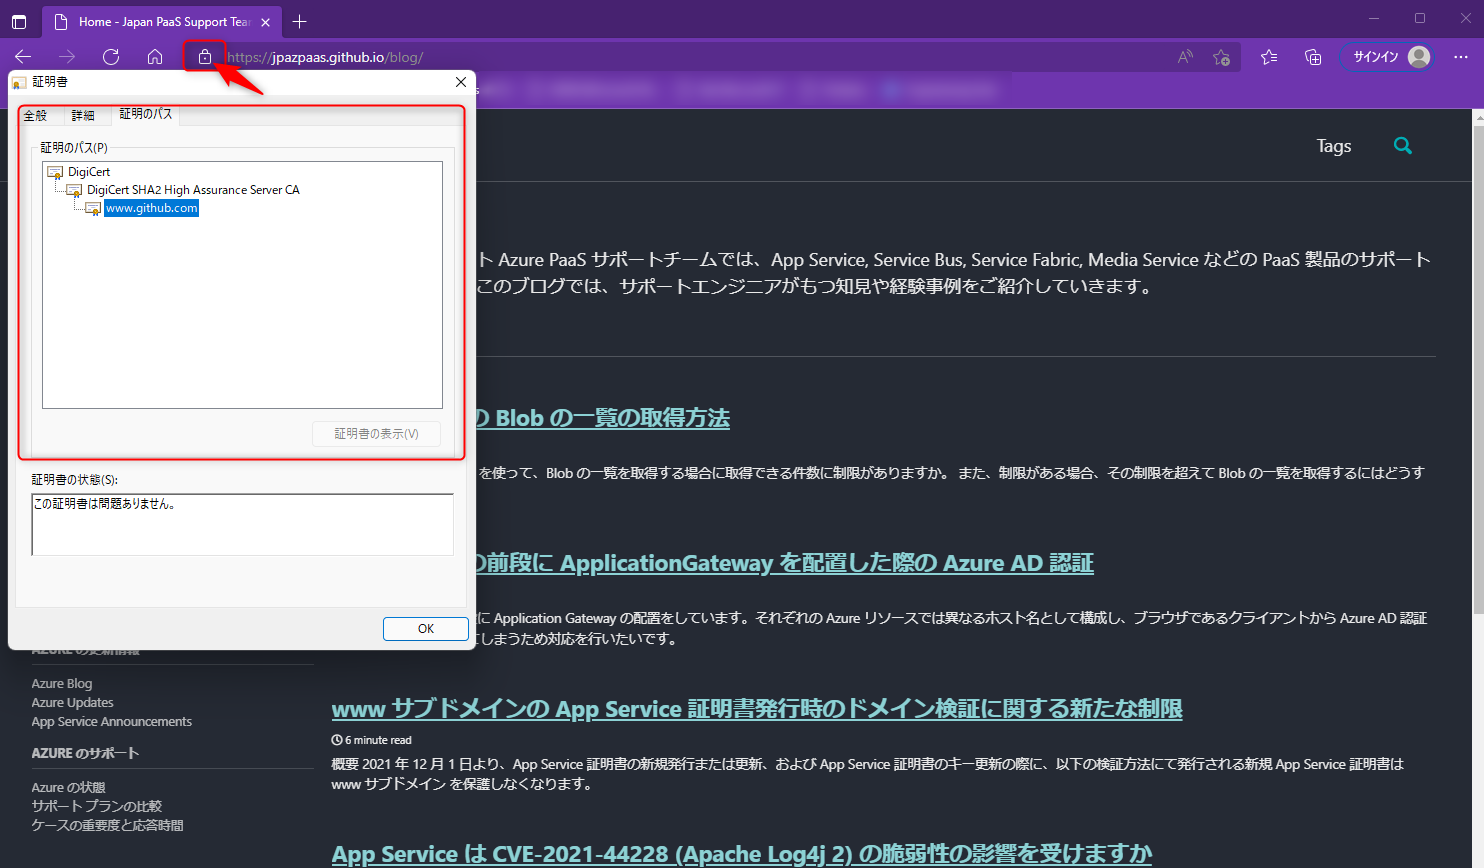Open Favorites via the star-list icon
The width and height of the screenshot is (1484, 868).
tap(1268, 57)
